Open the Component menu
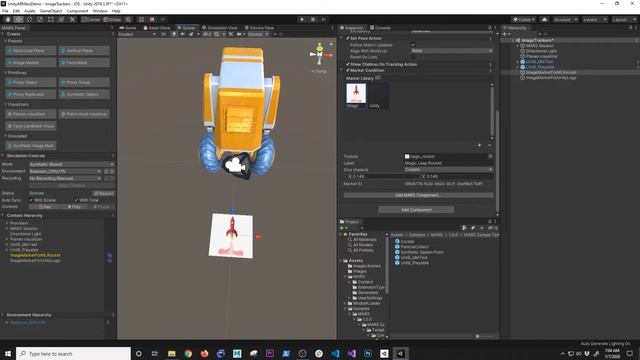This screenshot has width=640, height=360. 77,11
